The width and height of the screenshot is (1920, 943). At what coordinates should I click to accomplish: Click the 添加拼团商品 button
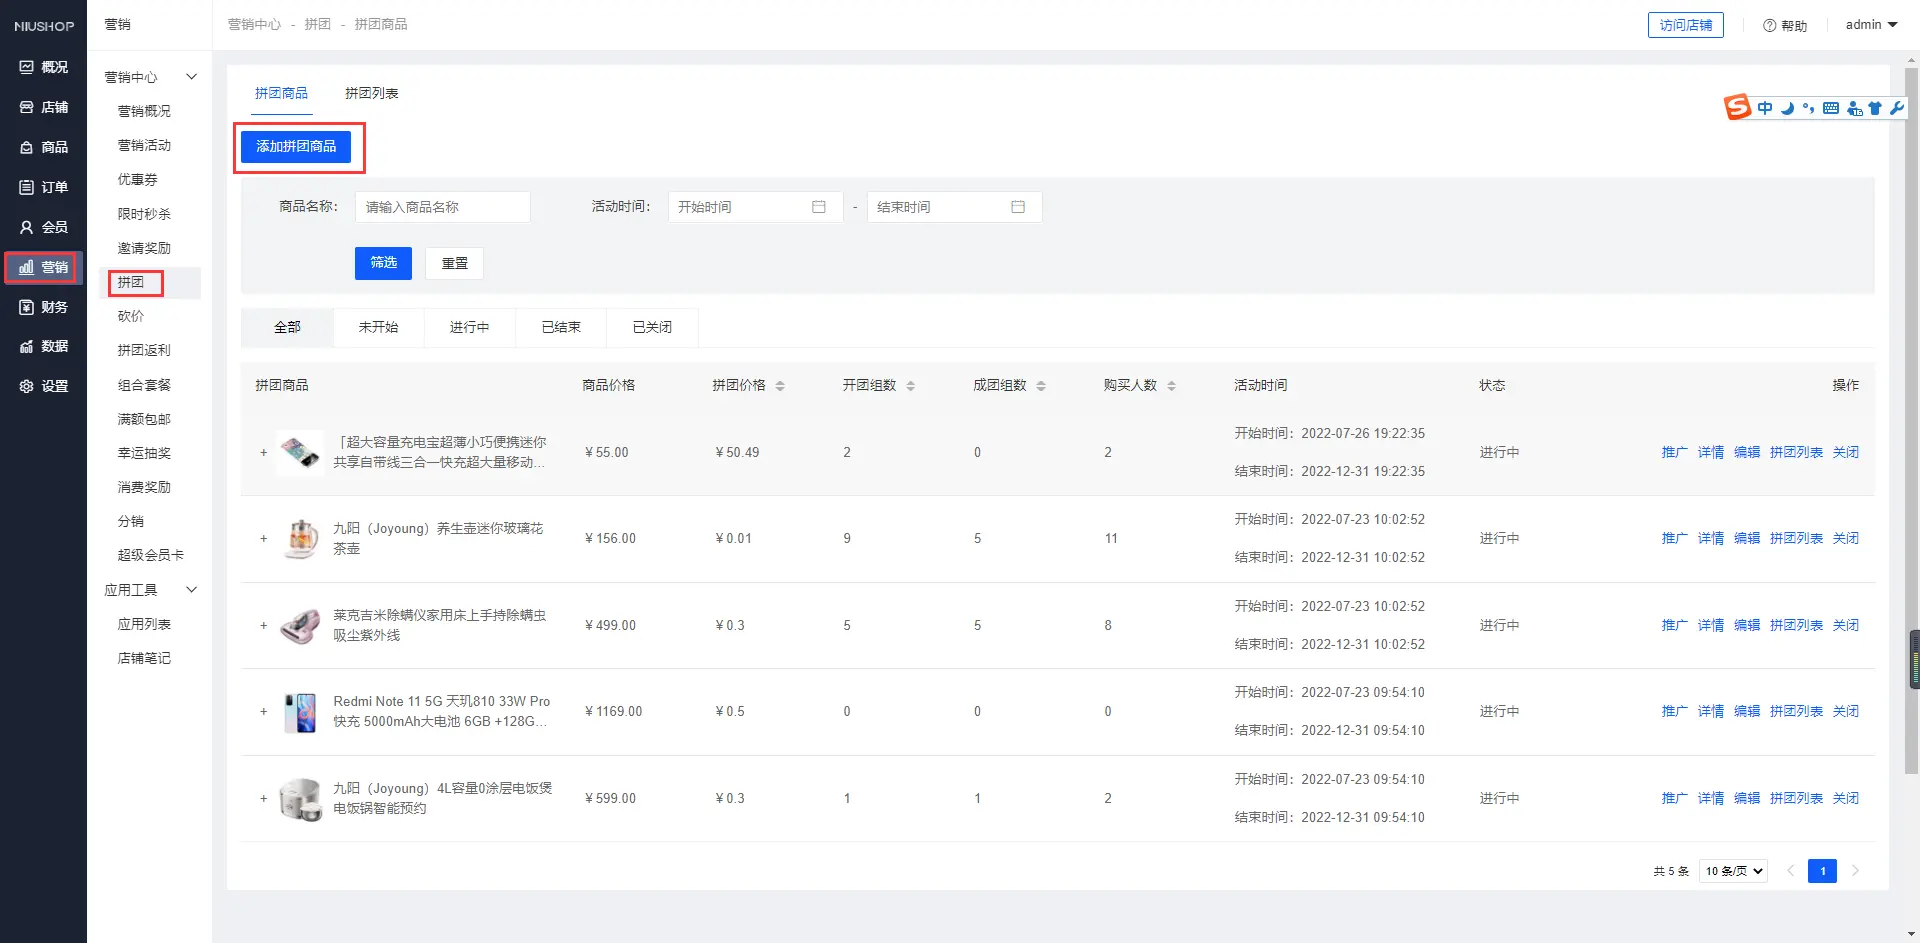[296, 147]
